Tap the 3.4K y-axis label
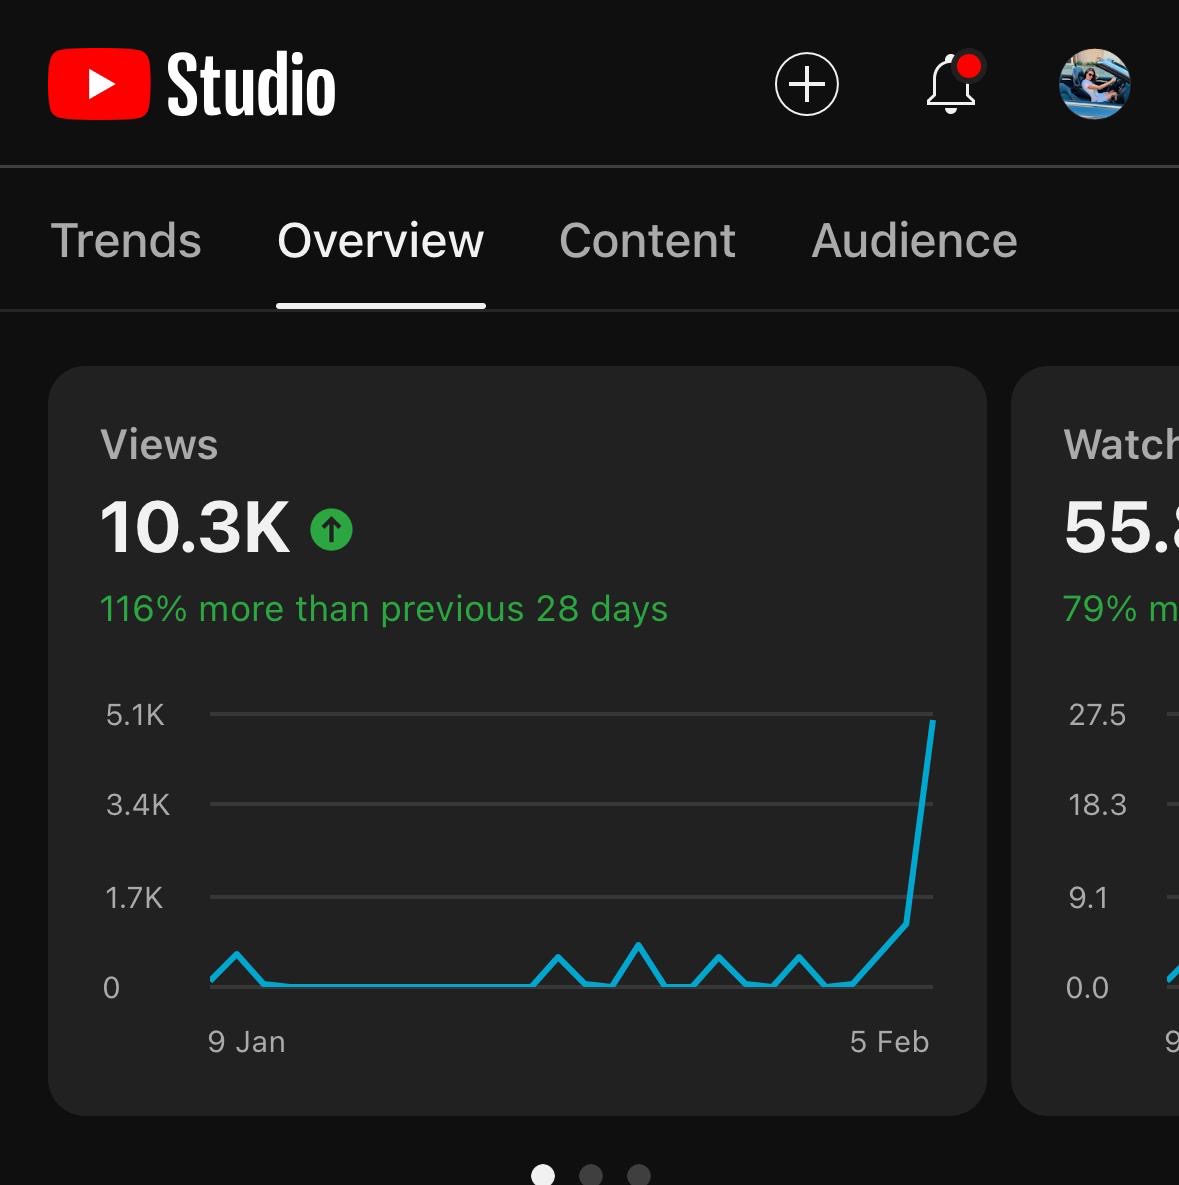Screen dimensions: 1179x1185 click(138, 805)
